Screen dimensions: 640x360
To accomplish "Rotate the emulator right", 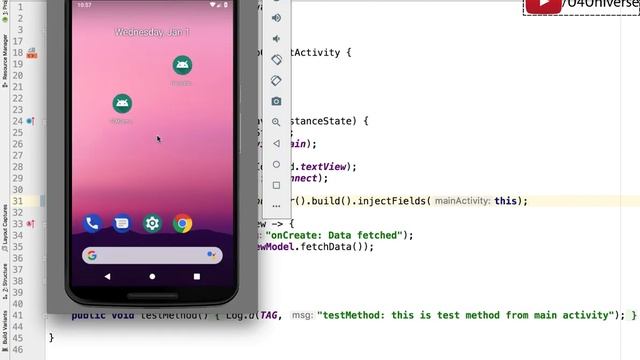I will pos(276,80).
